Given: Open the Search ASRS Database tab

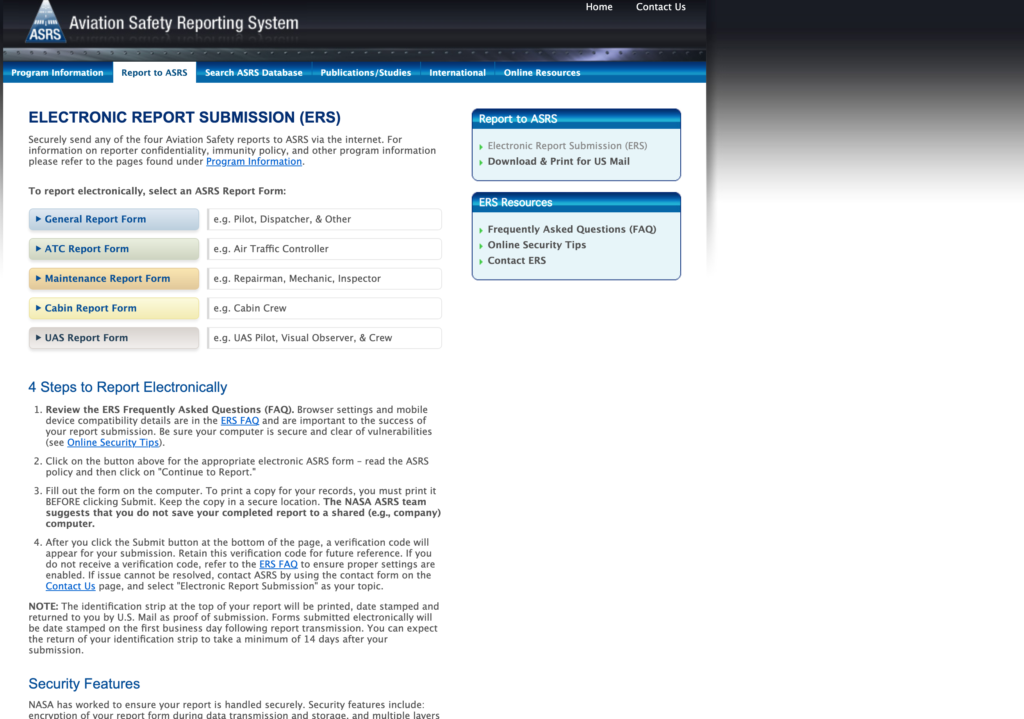Looking at the screenshot, I should point(253,72).
